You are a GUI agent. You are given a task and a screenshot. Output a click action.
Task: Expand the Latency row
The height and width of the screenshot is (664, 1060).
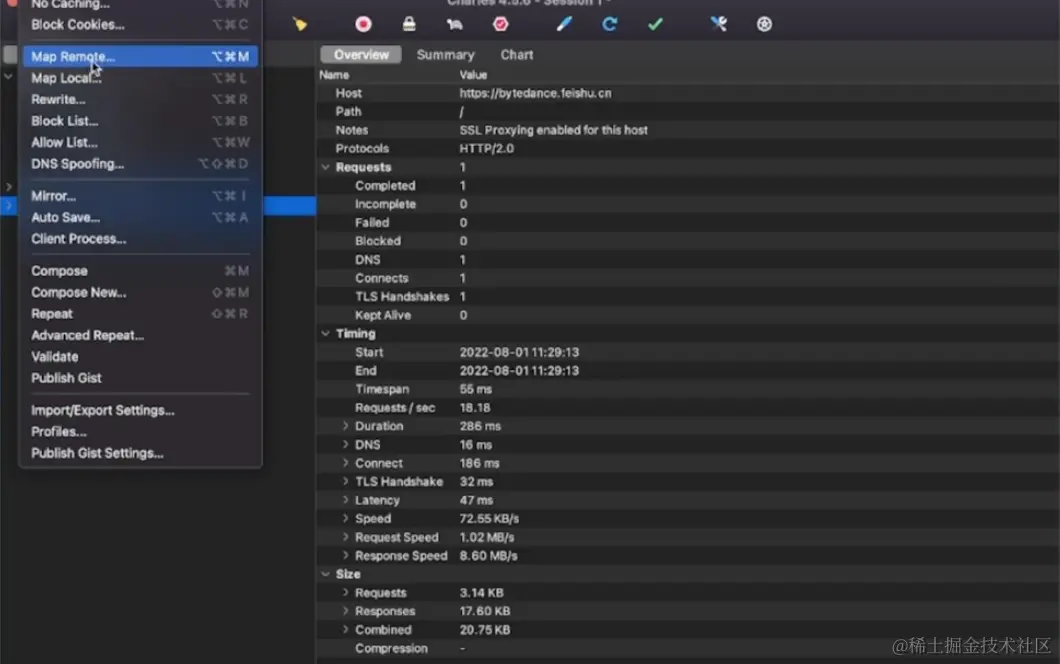(345, 500)
